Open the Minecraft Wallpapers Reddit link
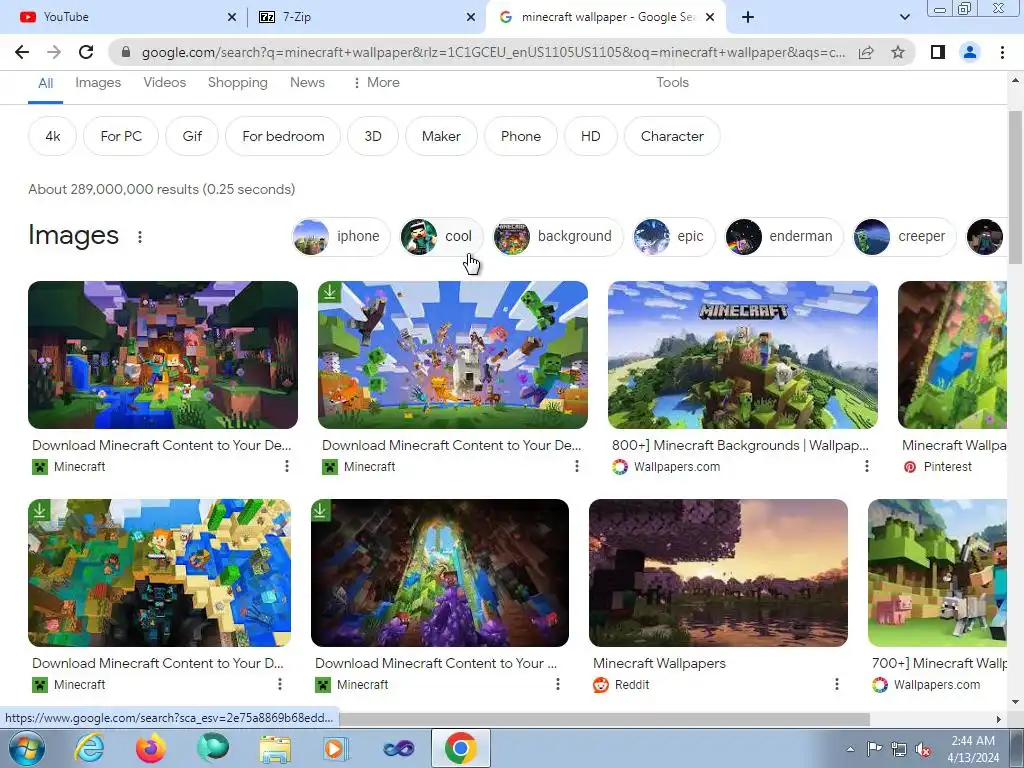Screen dimensions: 1024x768 [660, 664]
